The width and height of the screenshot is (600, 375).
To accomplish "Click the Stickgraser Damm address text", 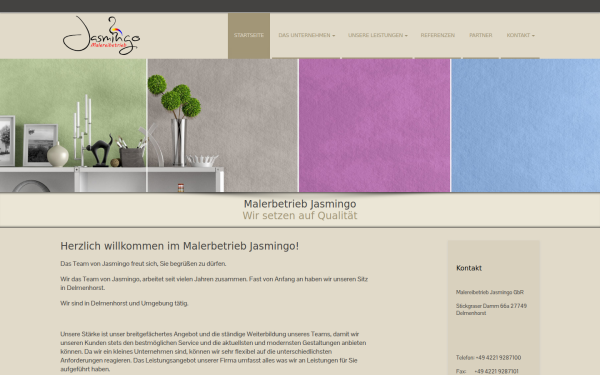I will (x=491, y=309).
